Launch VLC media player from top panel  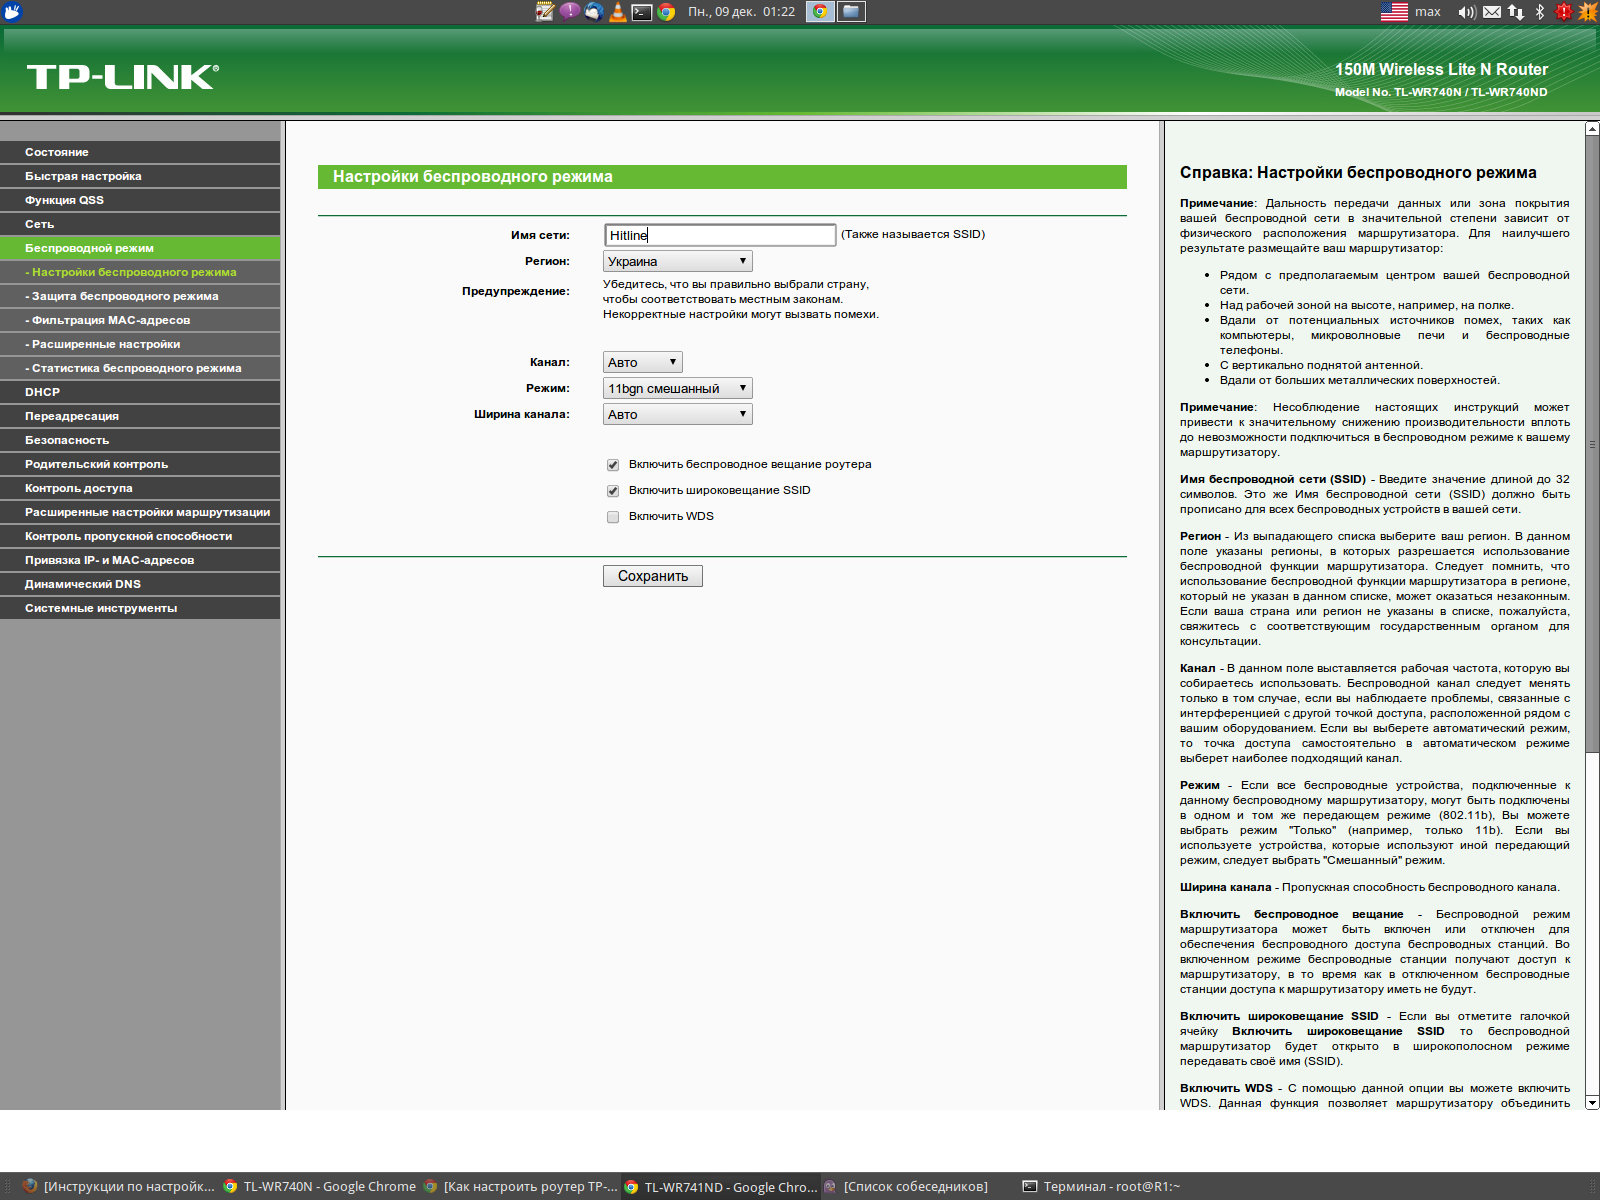pos(618,12)
